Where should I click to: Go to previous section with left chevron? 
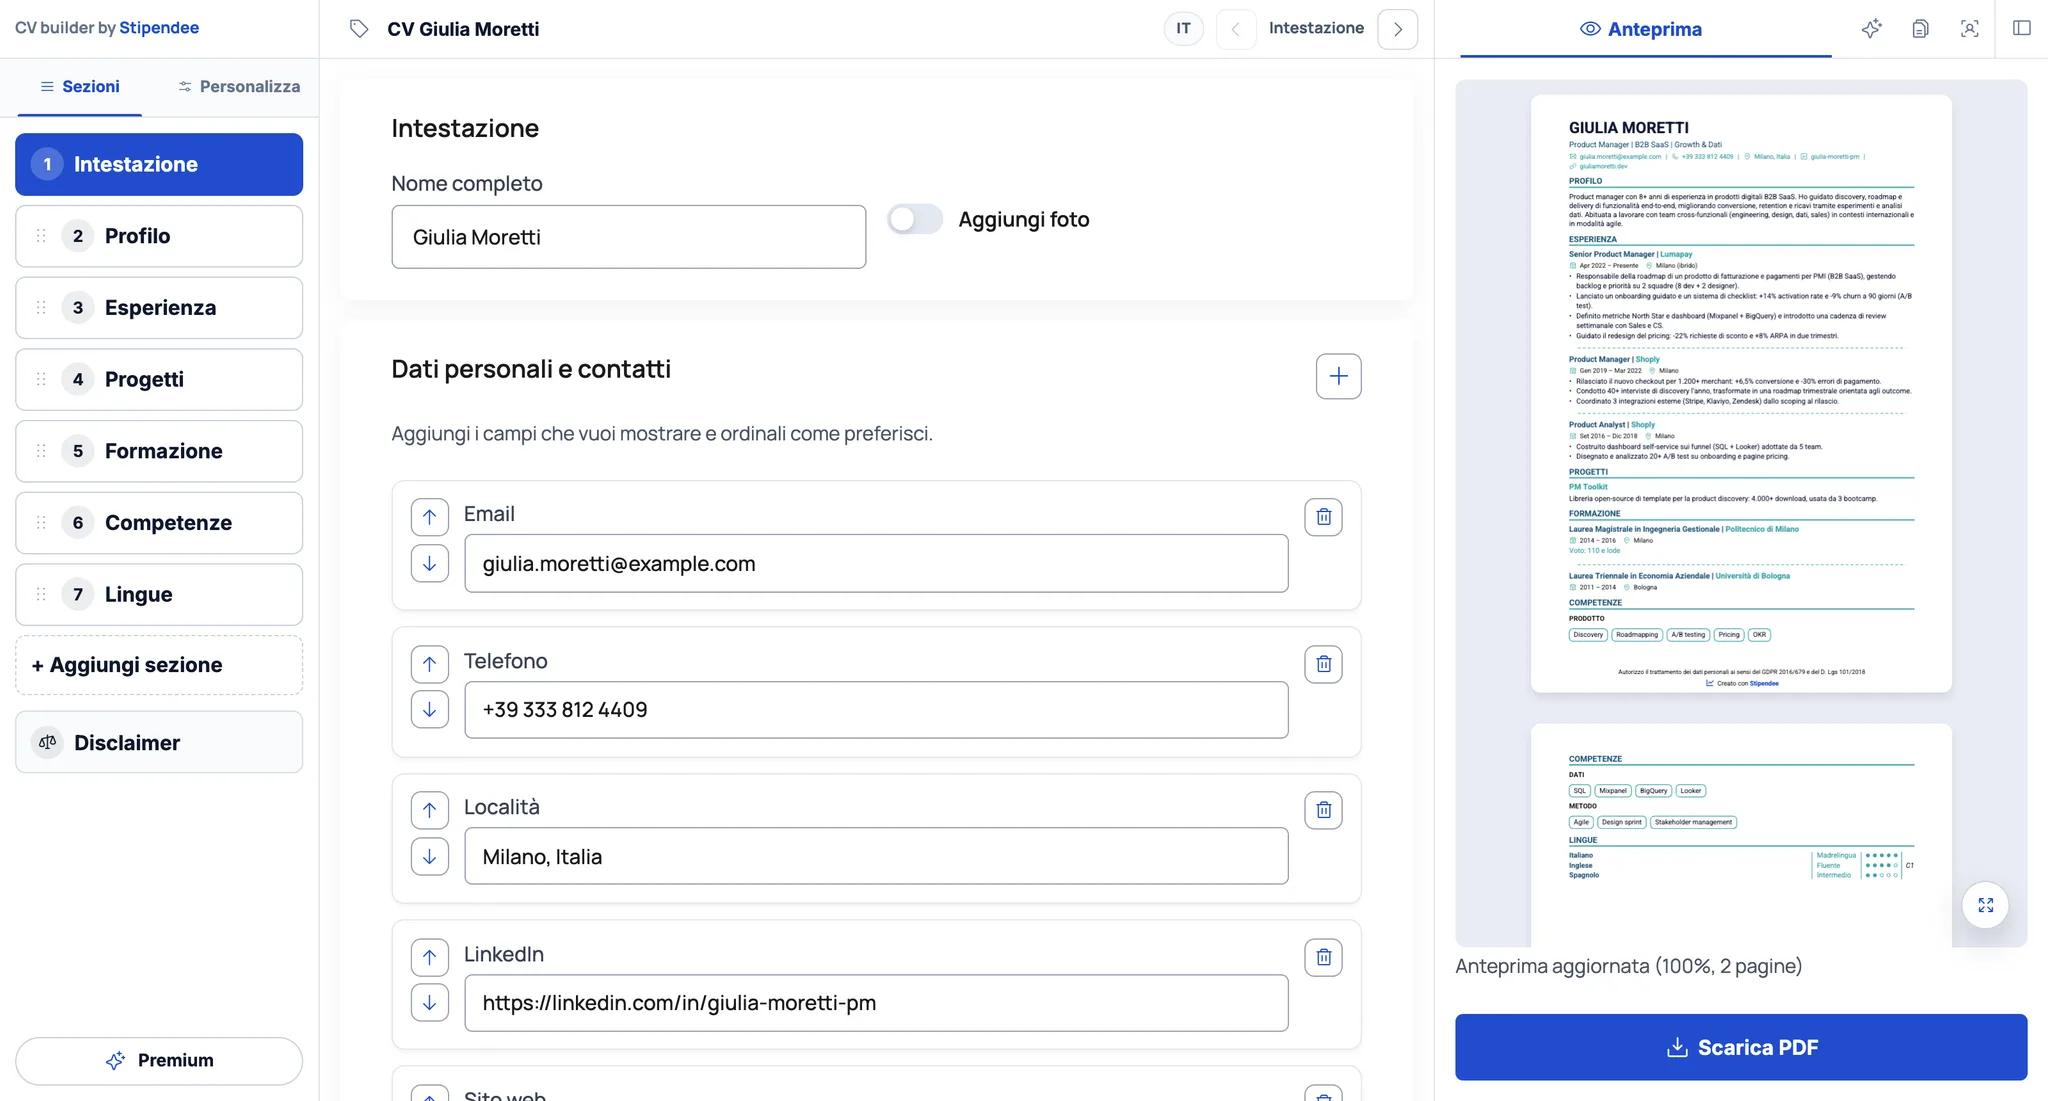1236,29
